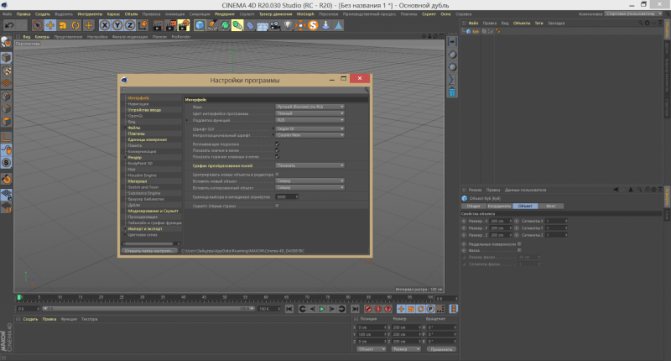Toggle the last checkbox in Interface settings
The image size is (671, 361).
[x=277, y=206]
